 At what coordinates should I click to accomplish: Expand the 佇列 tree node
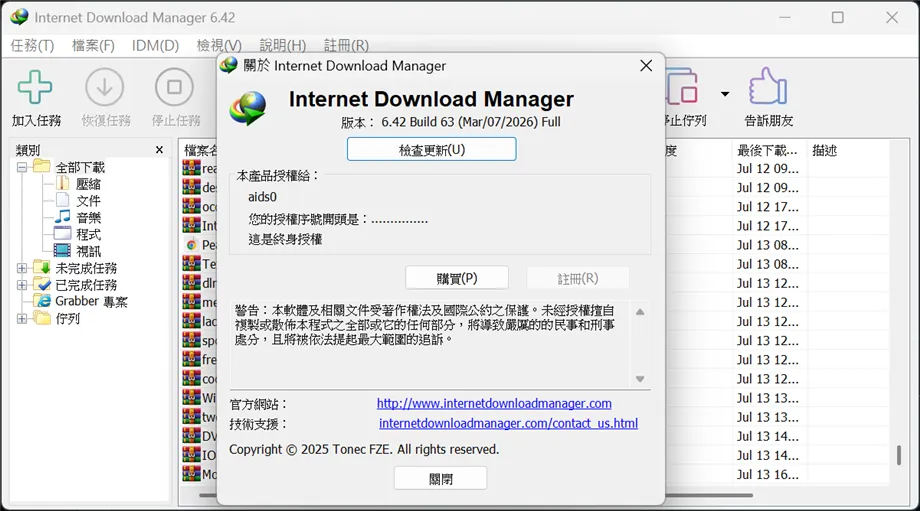pos(22,319)
